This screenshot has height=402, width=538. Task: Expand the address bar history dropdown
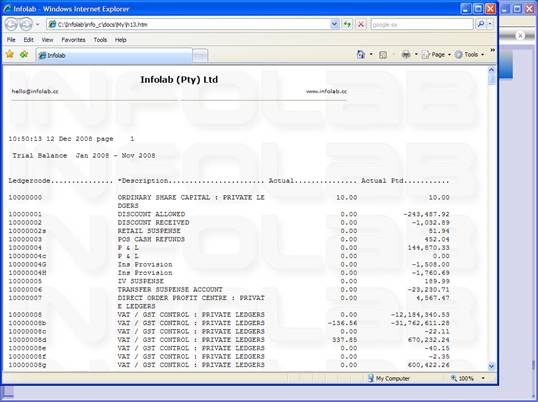334,24
